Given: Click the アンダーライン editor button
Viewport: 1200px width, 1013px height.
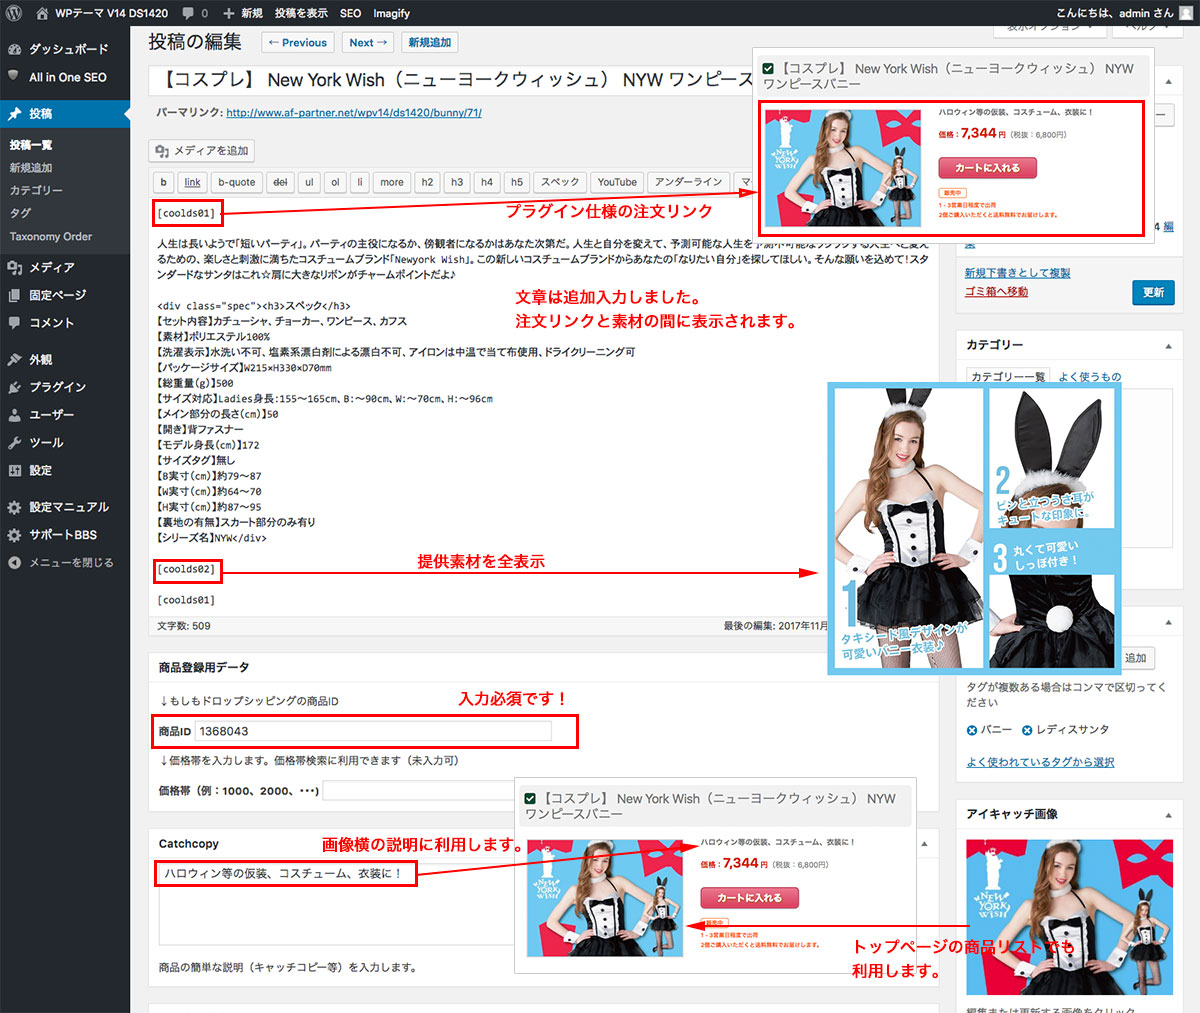Looking at the screenshot, I should click(x=688, y=182).
